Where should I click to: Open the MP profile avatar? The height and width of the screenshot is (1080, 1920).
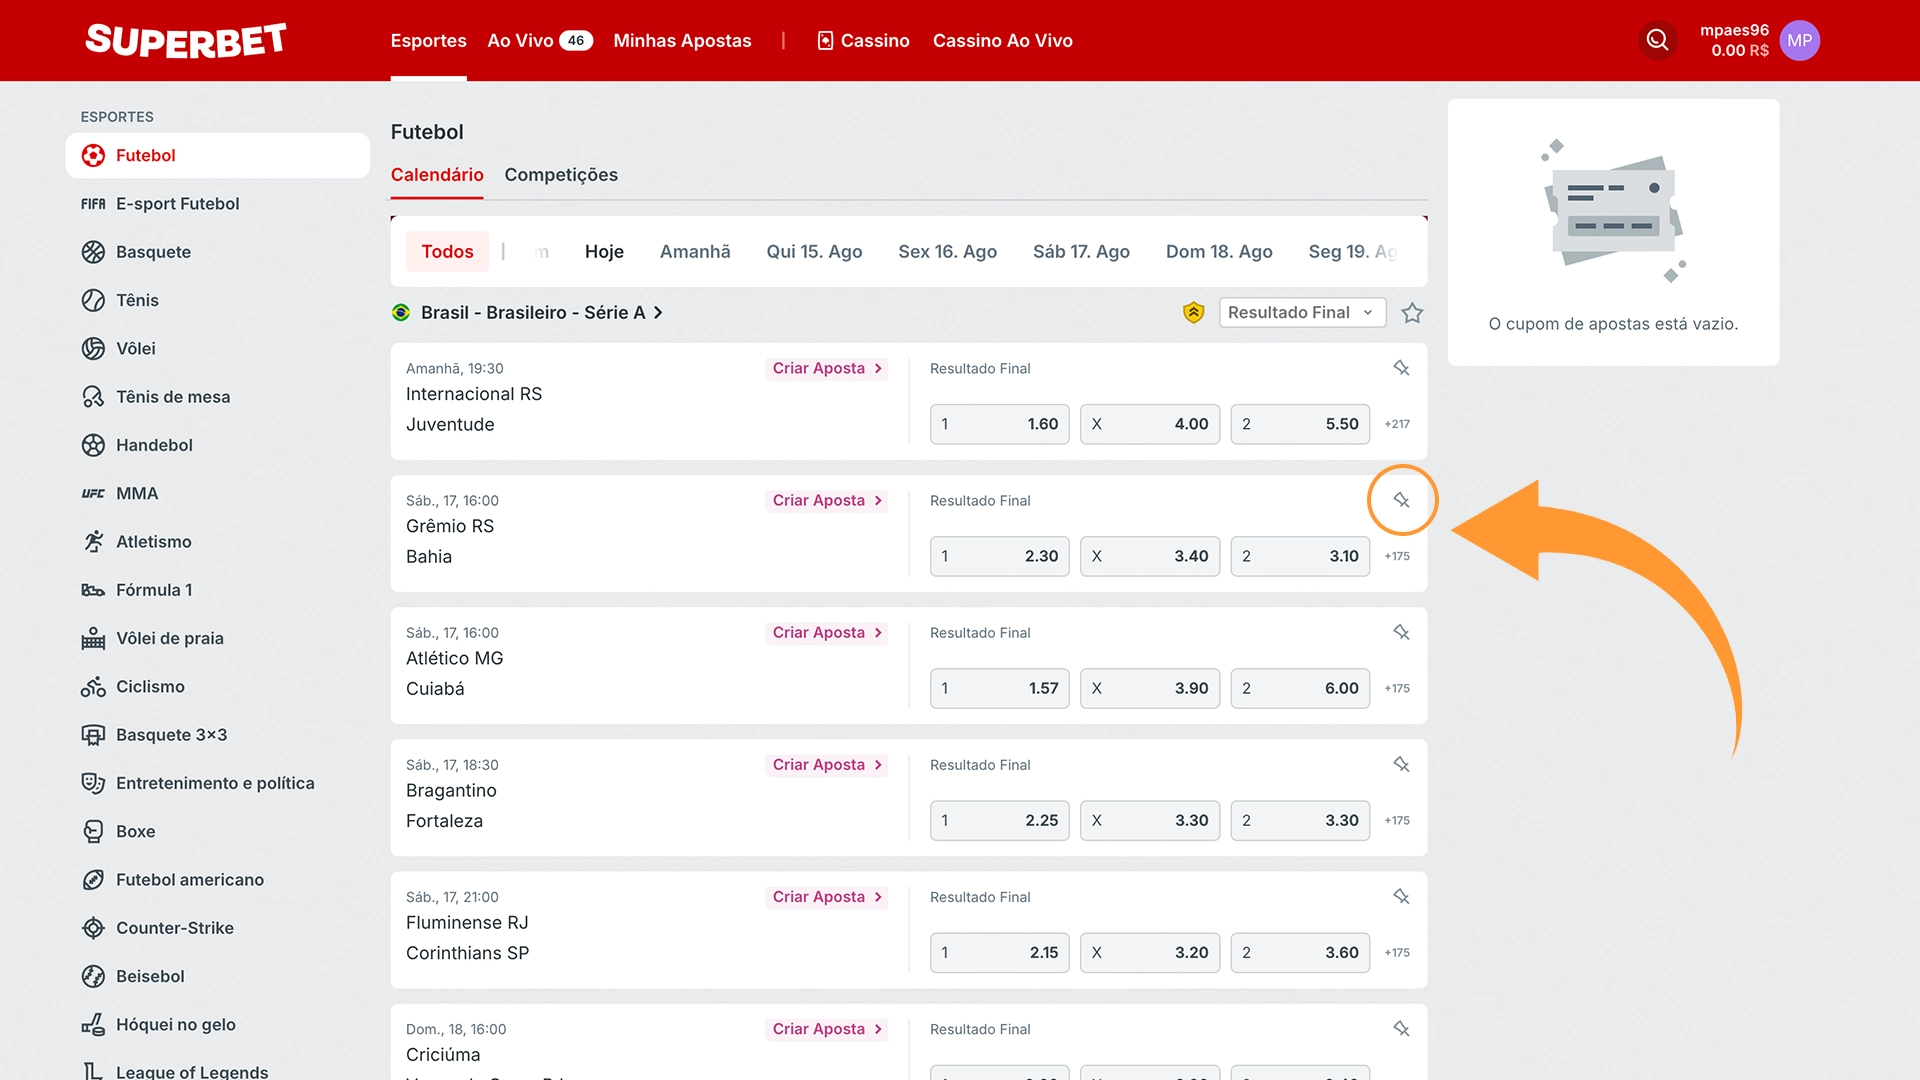point(1799,40)
